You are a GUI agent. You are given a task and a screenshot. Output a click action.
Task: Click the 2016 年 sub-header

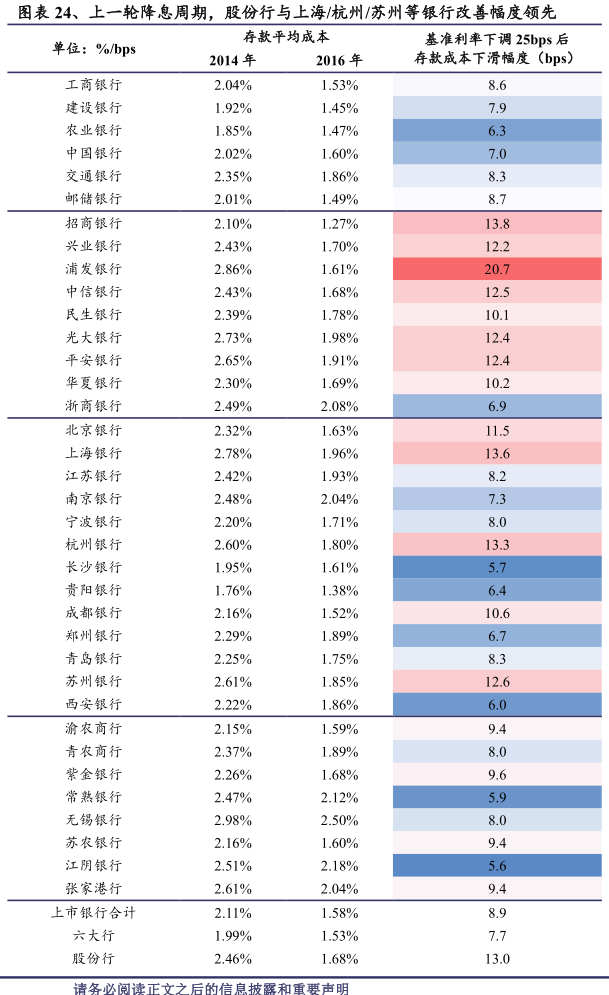tap(339, 60)
